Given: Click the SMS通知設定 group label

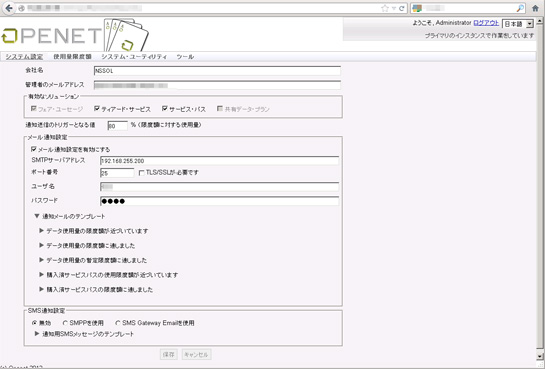Looking at the screenshot, I should (x=46, y=310).
